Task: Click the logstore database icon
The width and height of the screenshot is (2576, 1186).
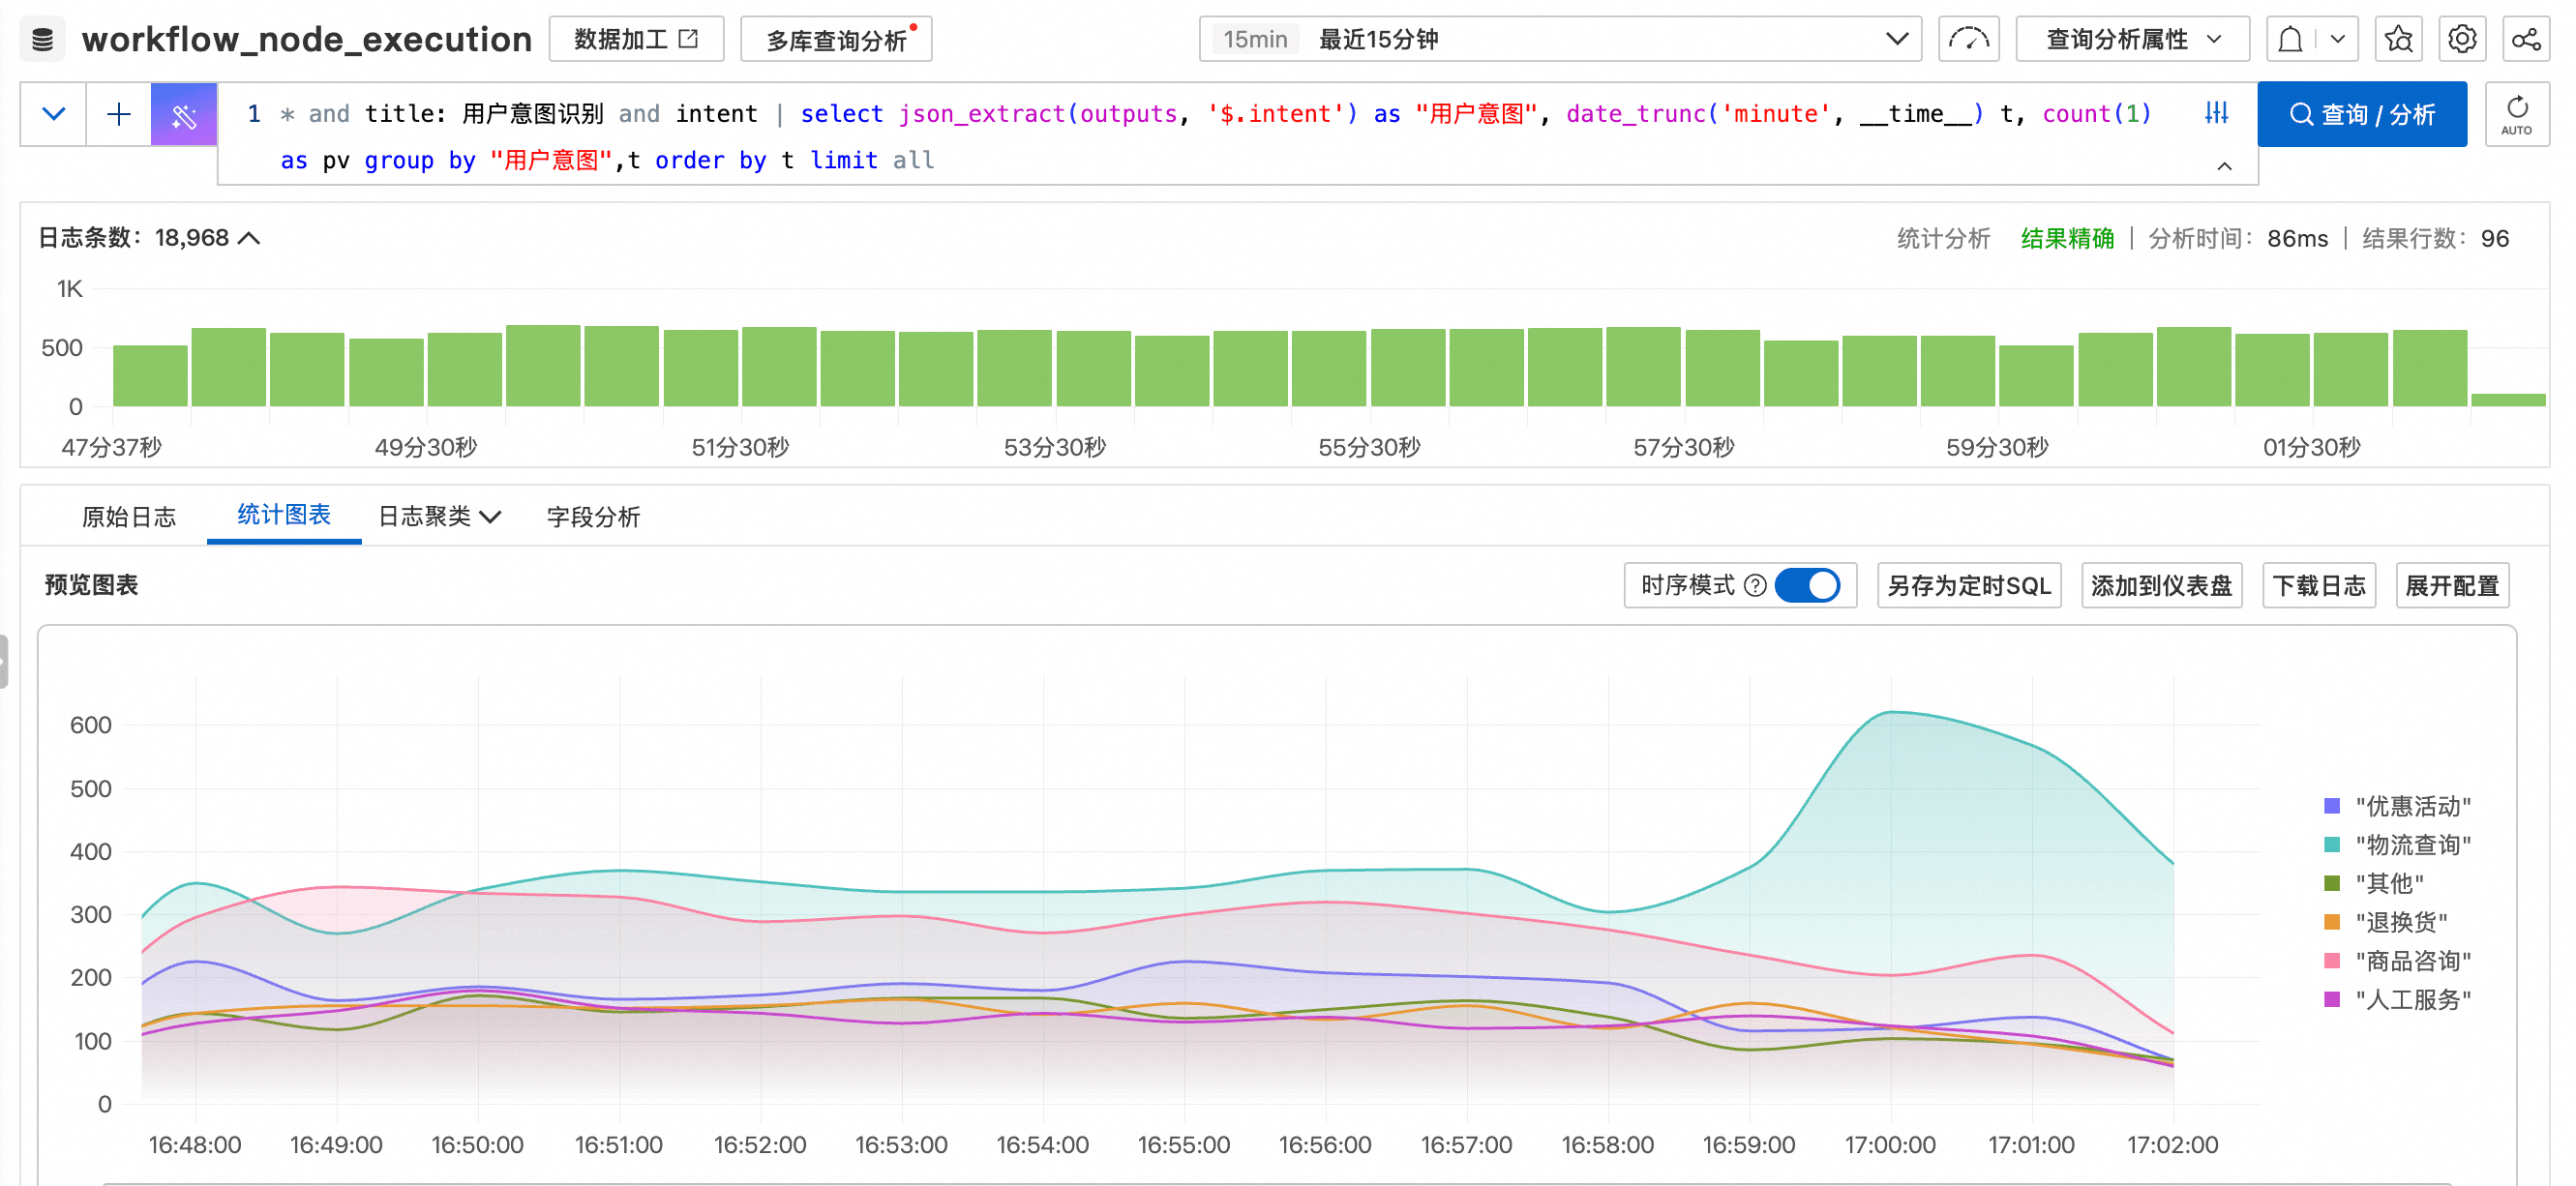Action: pos(42,40)
